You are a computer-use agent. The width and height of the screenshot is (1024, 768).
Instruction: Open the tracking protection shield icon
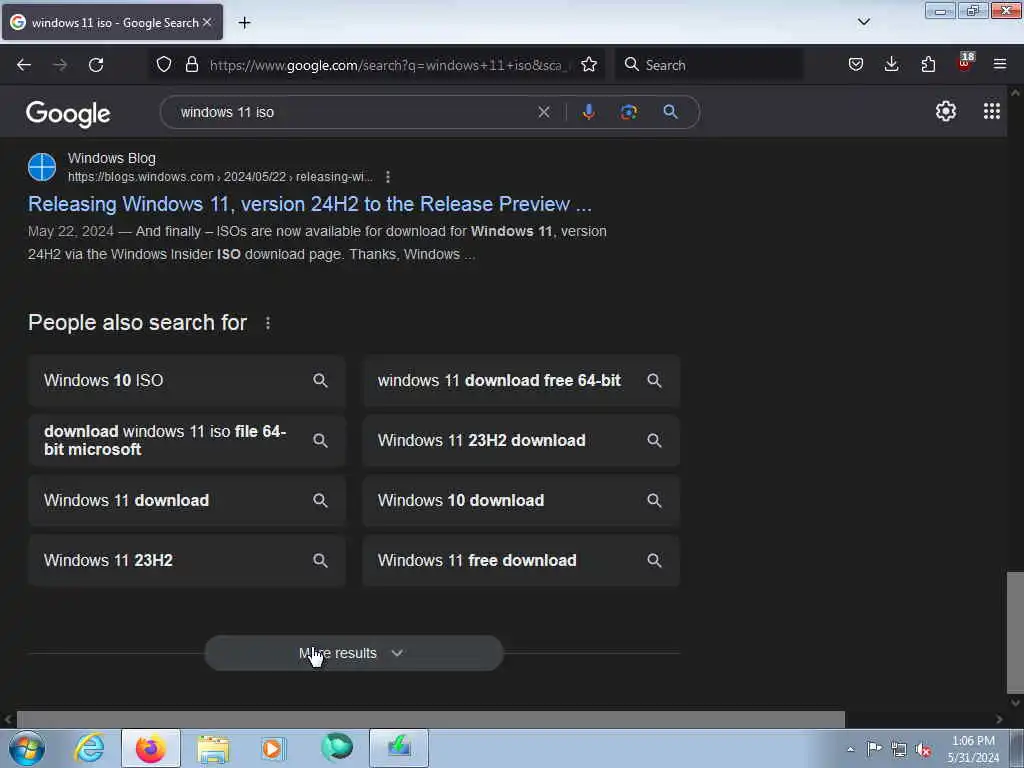tap(164, 64)
